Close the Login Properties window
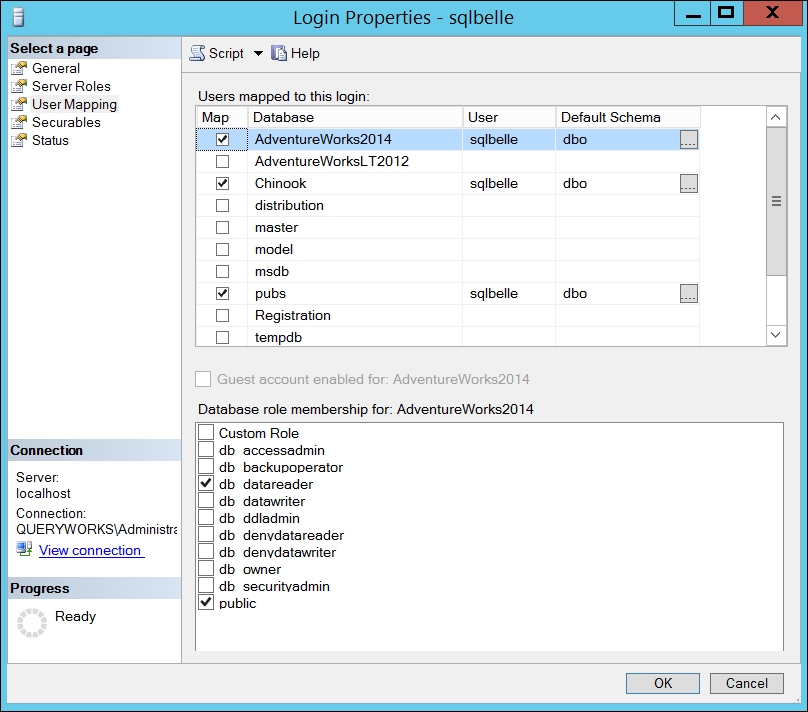Screen dimensions: 808x712 772,13
